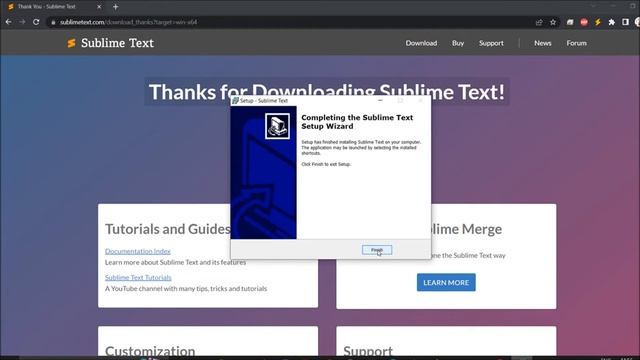The image size is (640, 360).
Task: Click the LEARN MORE button
Action: pyautogui.click(x=446, y=282)
